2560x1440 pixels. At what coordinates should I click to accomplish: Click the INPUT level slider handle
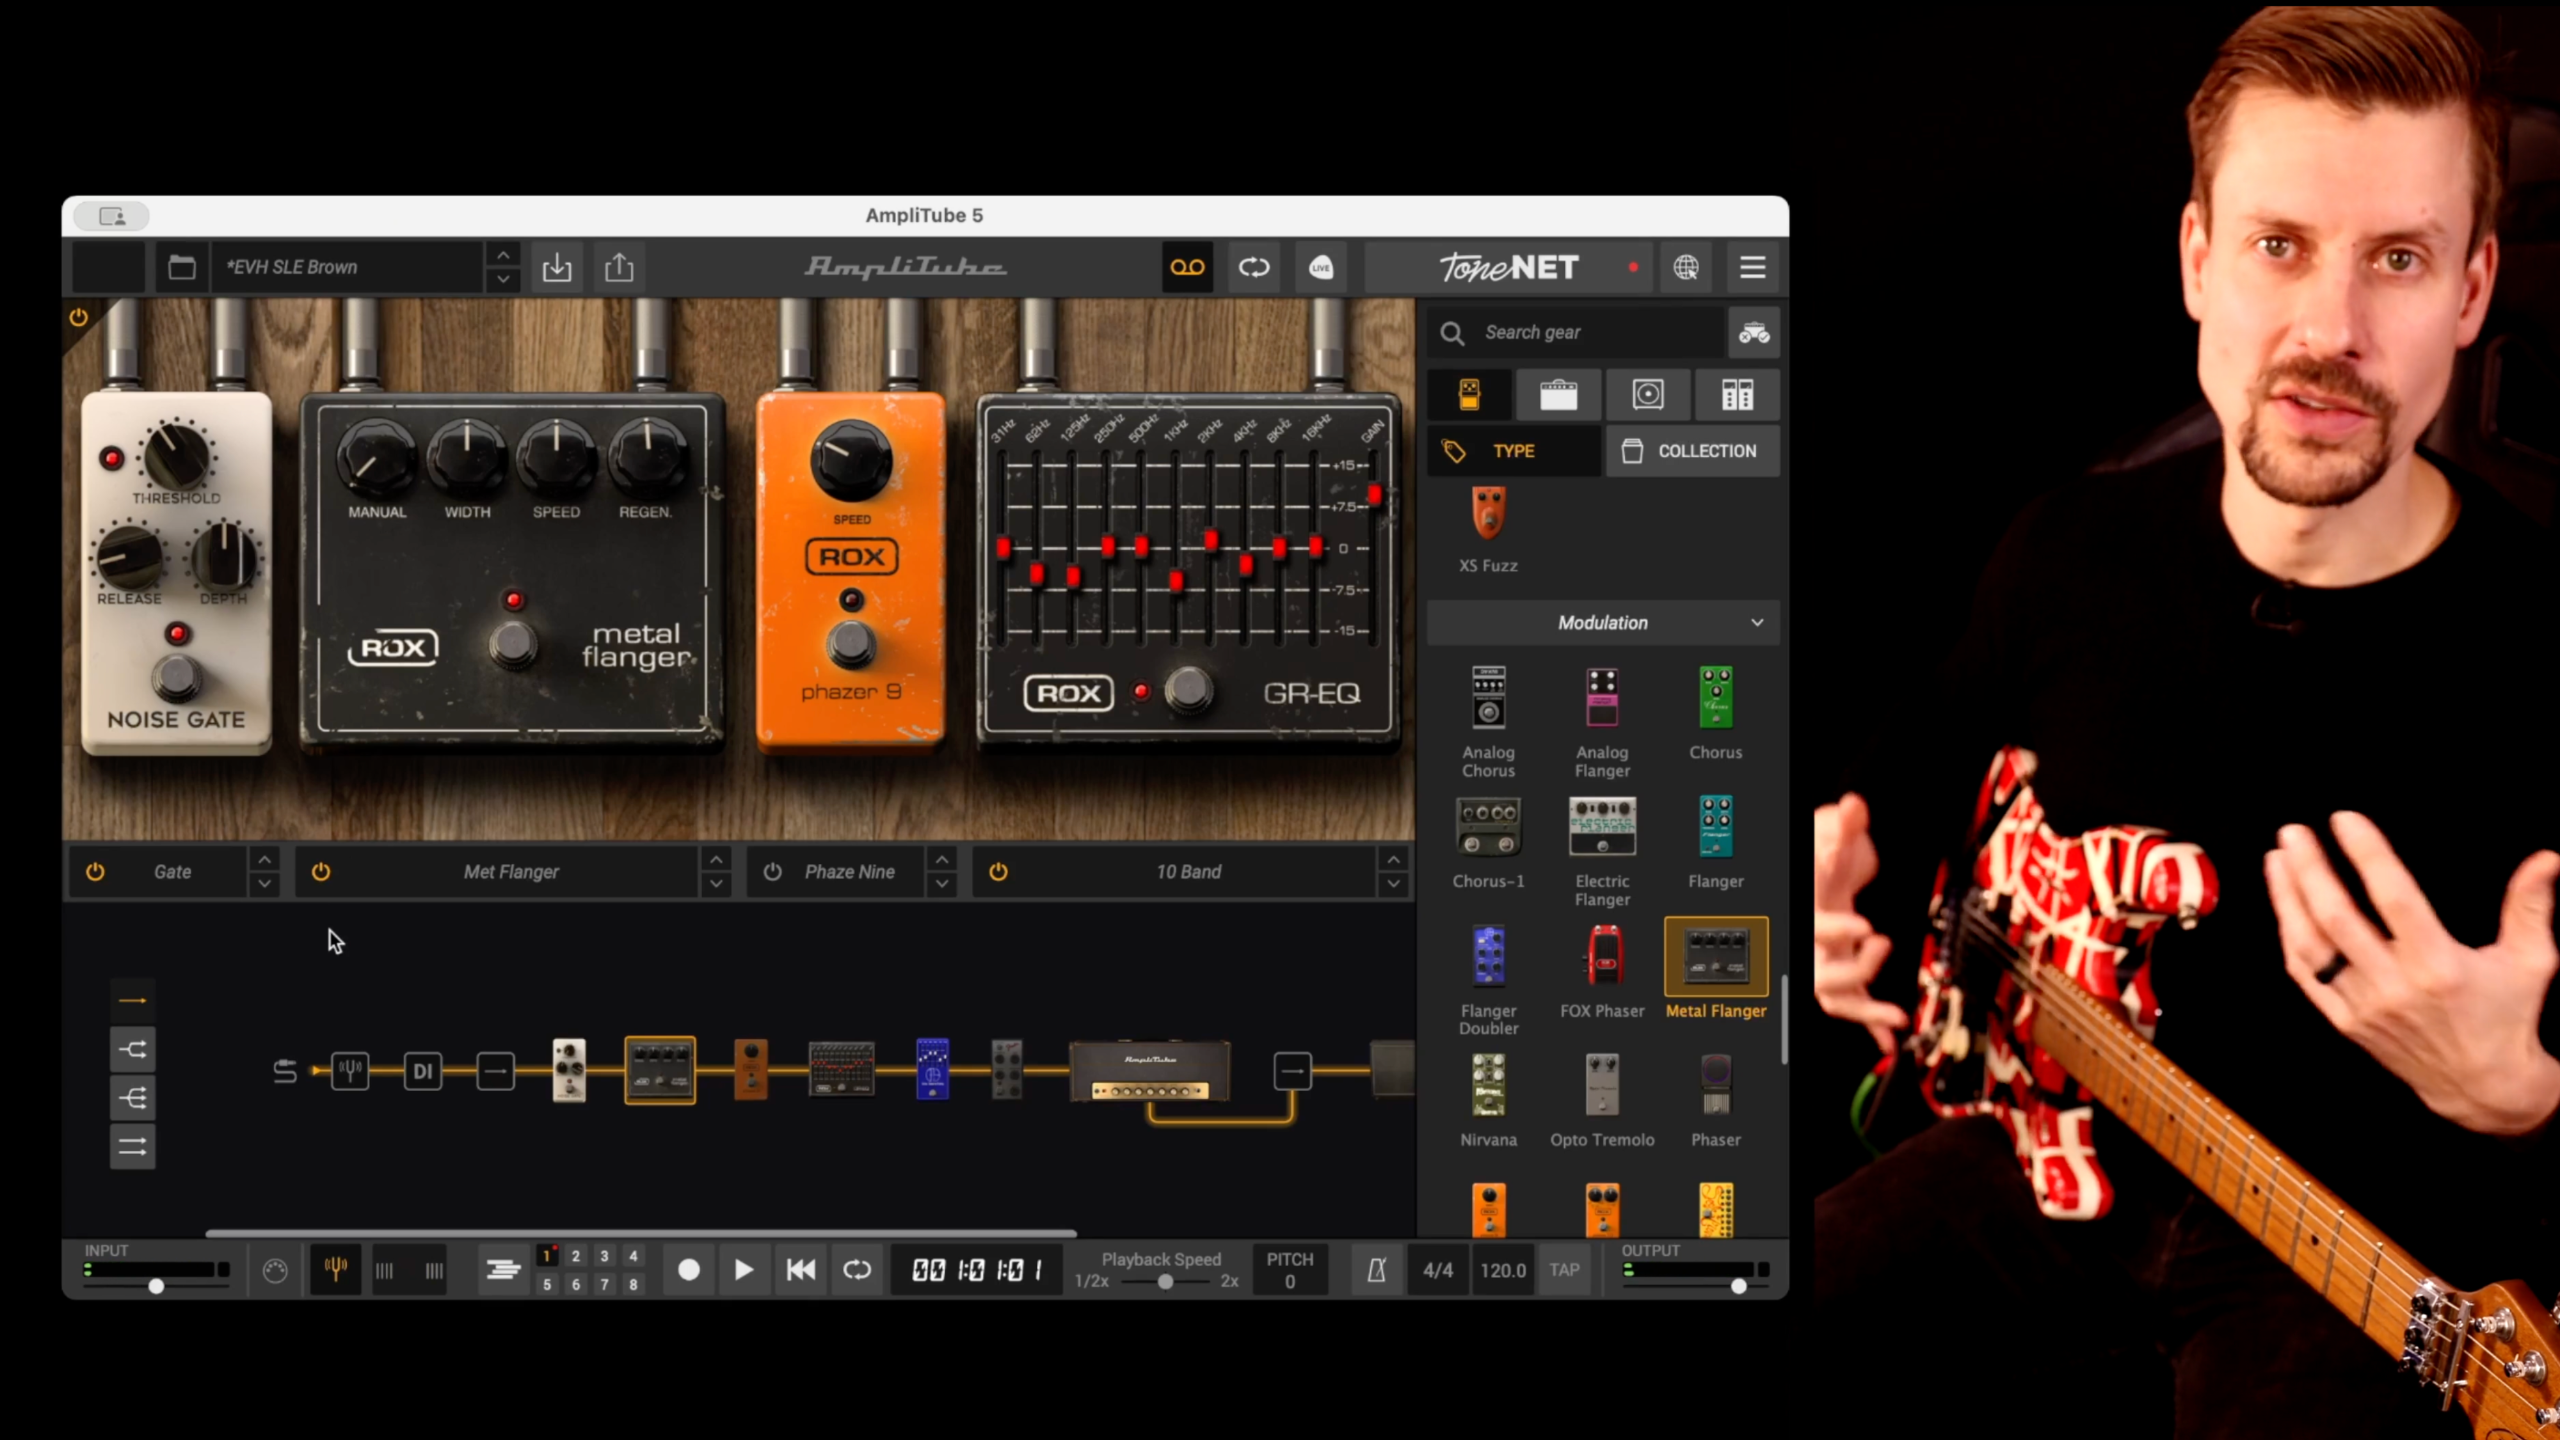156,1287
